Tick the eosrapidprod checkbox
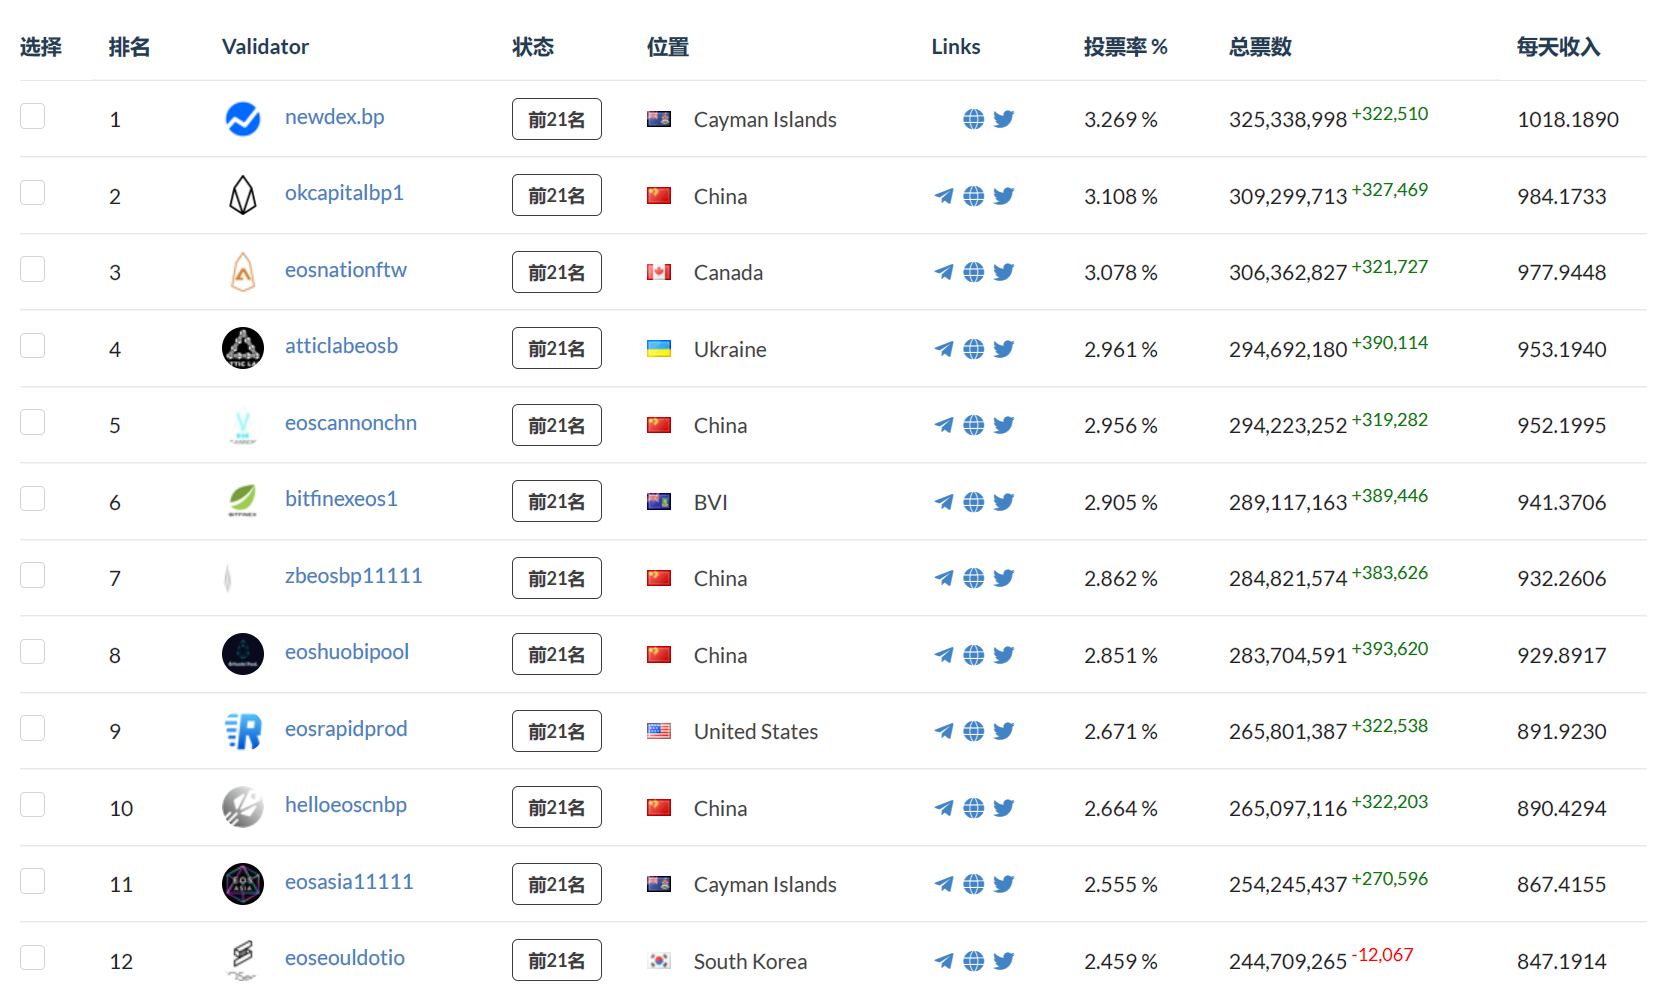1663x993 pixels. 33,728
